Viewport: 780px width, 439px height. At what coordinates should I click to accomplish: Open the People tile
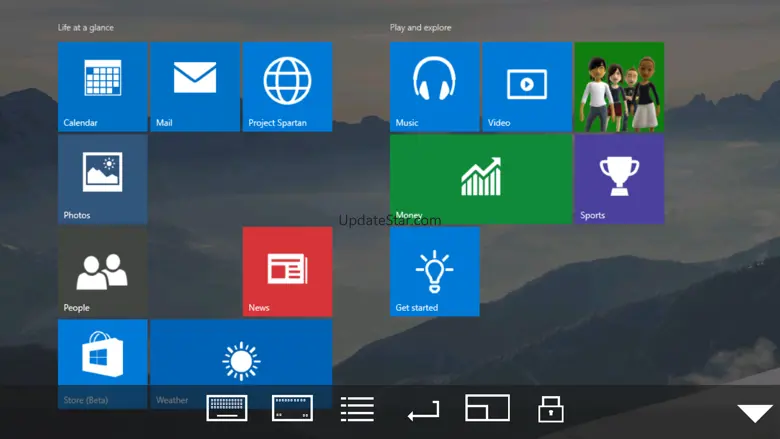[103, 272]
